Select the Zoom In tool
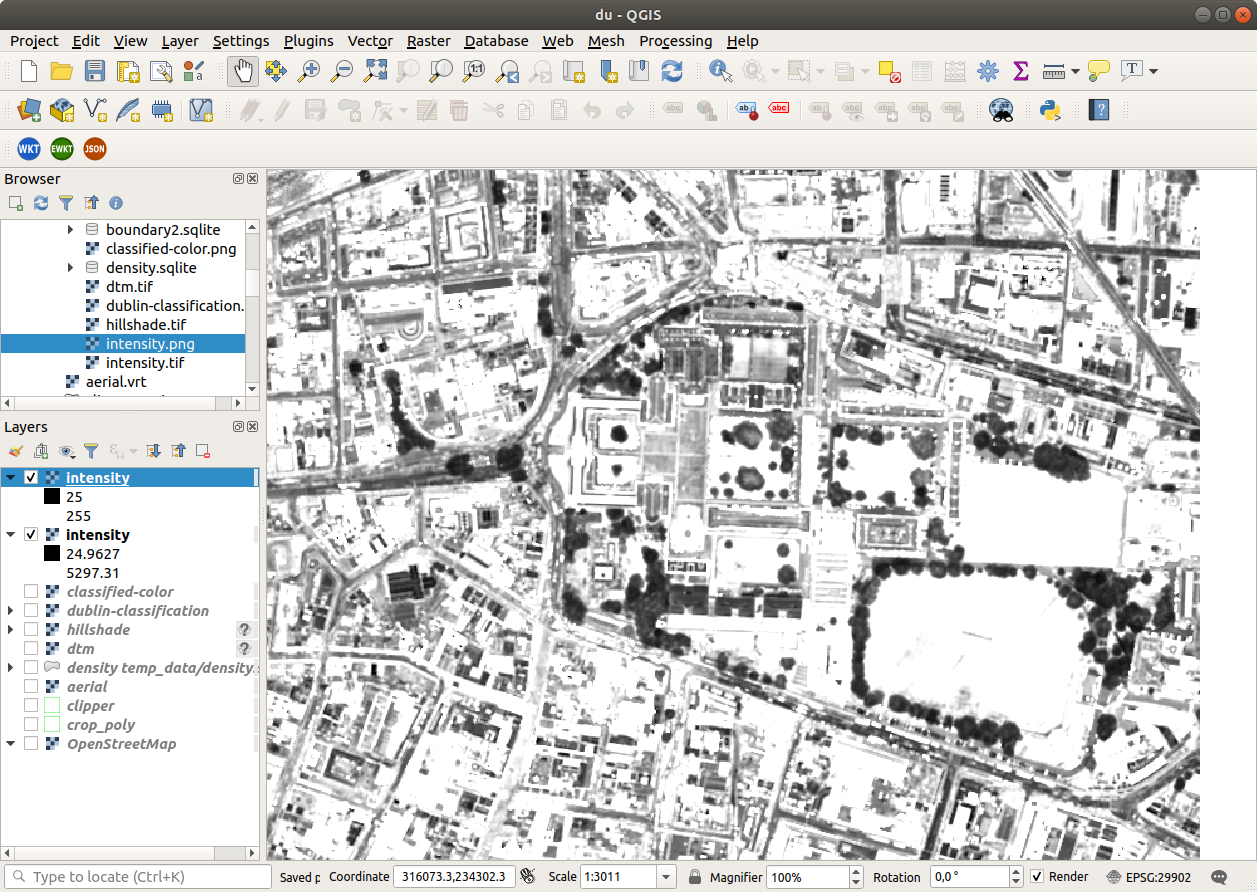This screenshot has width=1257, height=892. pos(308,71)
